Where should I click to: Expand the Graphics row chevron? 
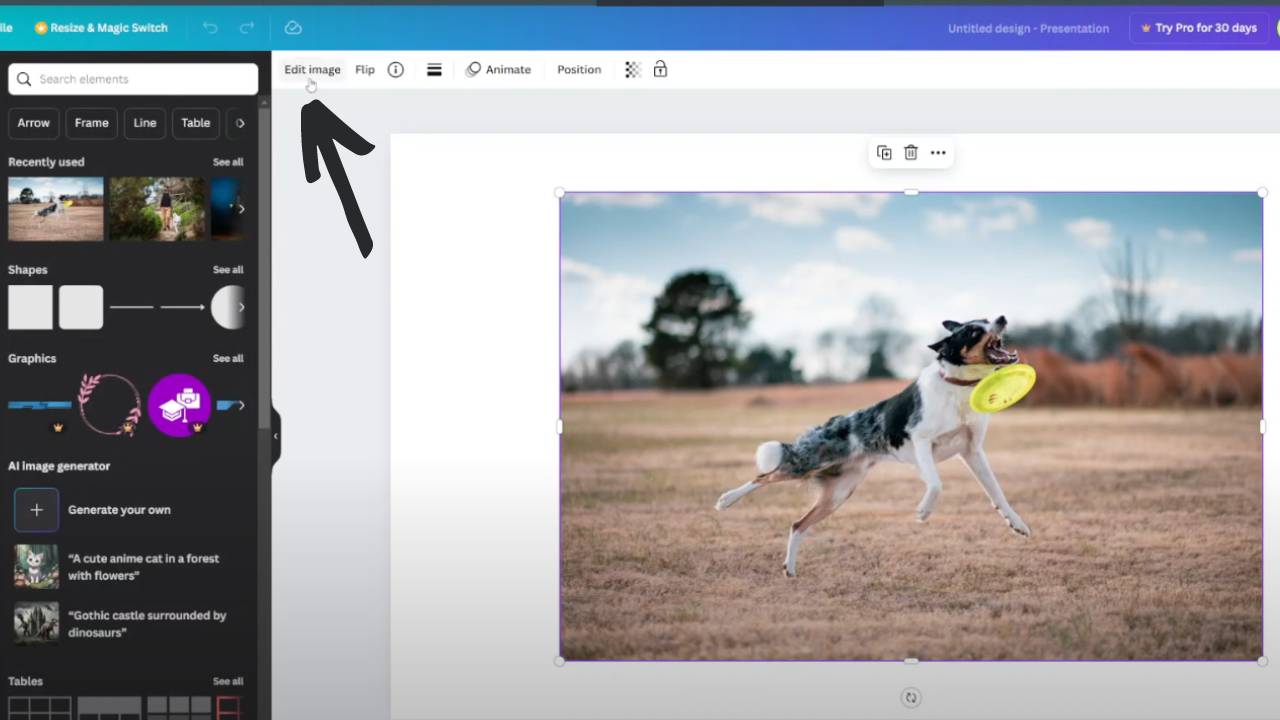(241, 405)
